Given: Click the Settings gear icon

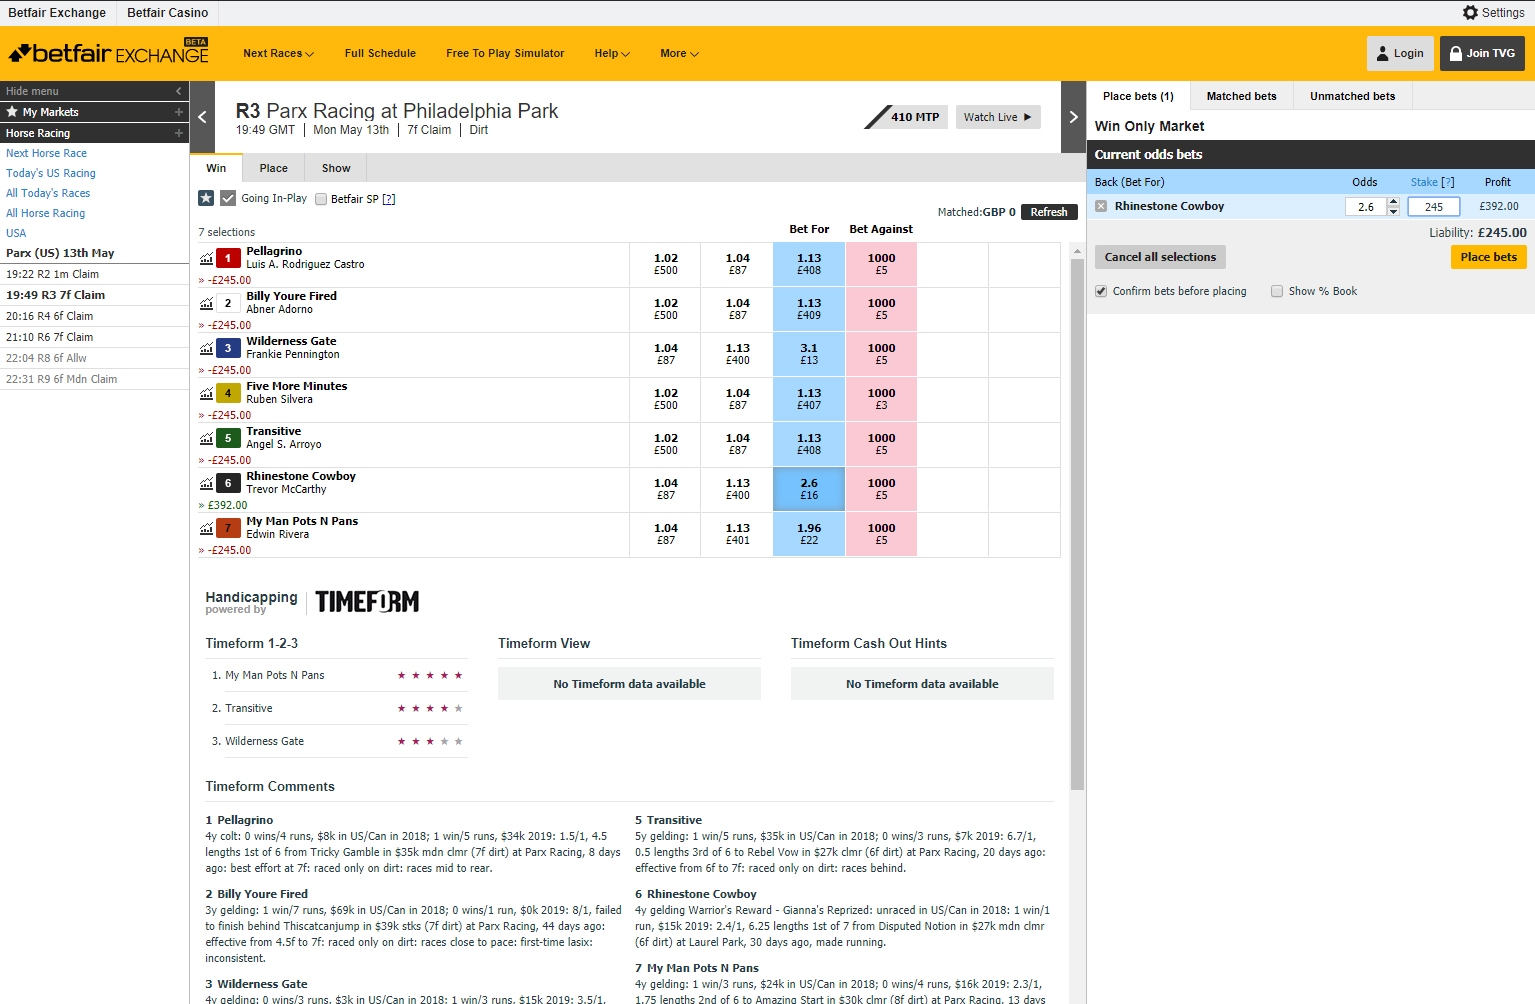Looking at the screenshot, I should point(1470,13).
